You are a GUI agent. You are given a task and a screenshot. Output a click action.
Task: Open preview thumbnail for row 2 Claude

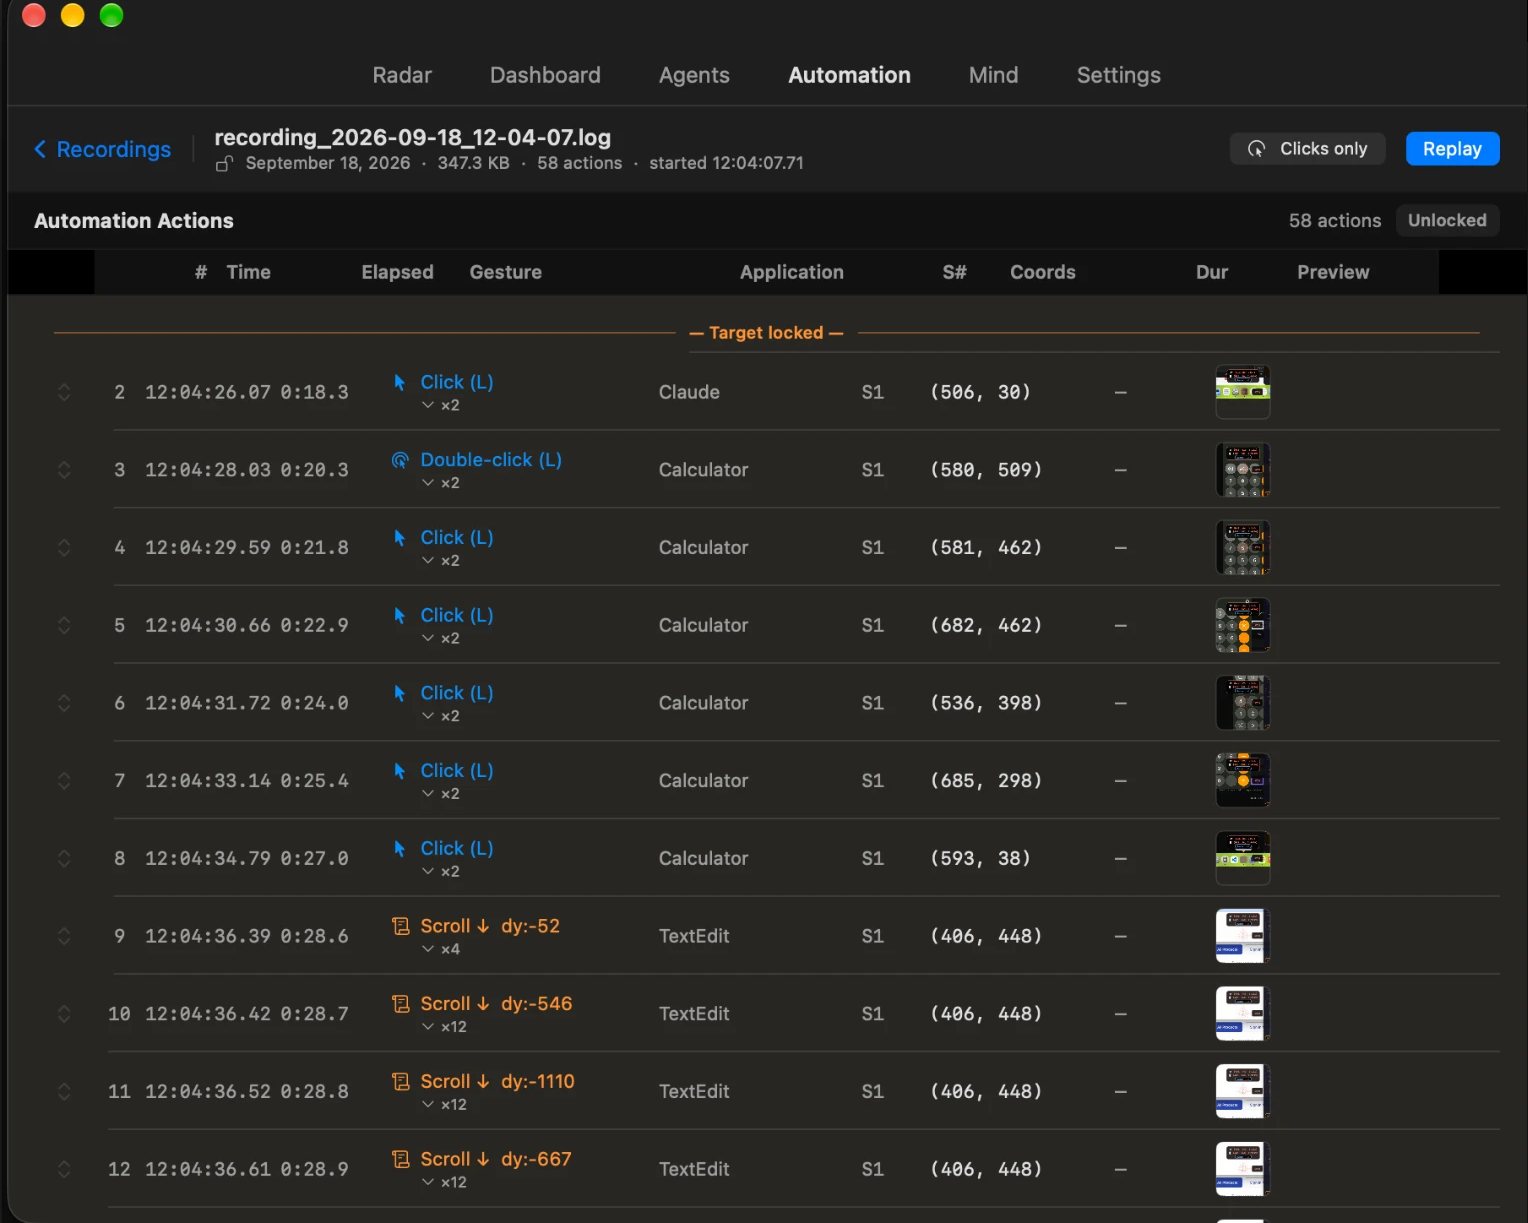coord(1242,392)
